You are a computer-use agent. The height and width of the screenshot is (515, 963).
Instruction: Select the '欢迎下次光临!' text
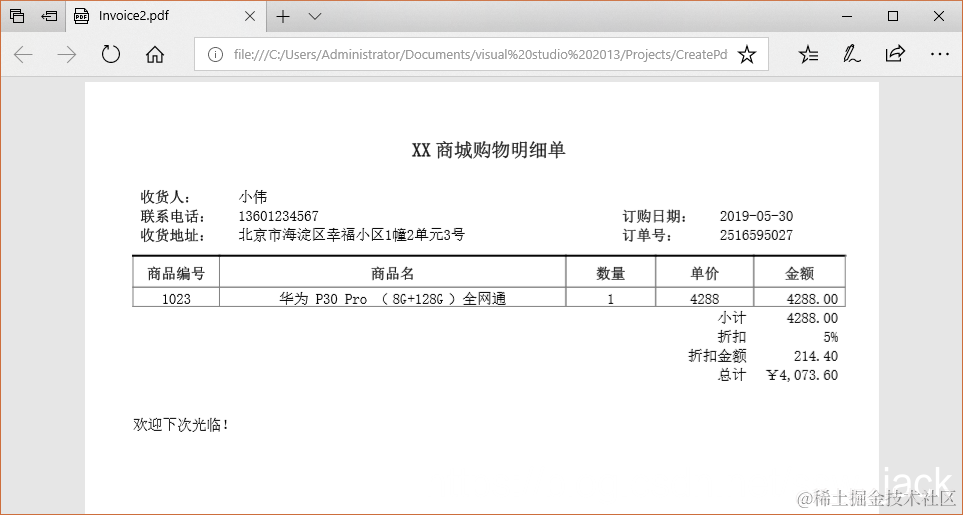181,425
